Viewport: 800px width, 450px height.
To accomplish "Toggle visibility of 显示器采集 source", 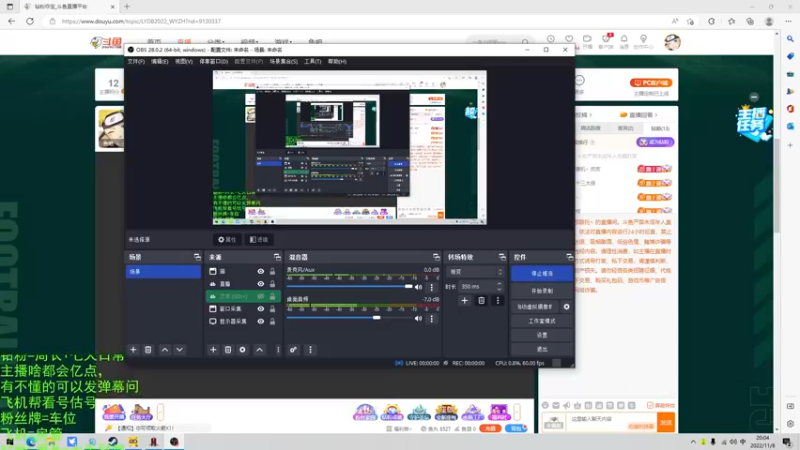I will (261, 321).
